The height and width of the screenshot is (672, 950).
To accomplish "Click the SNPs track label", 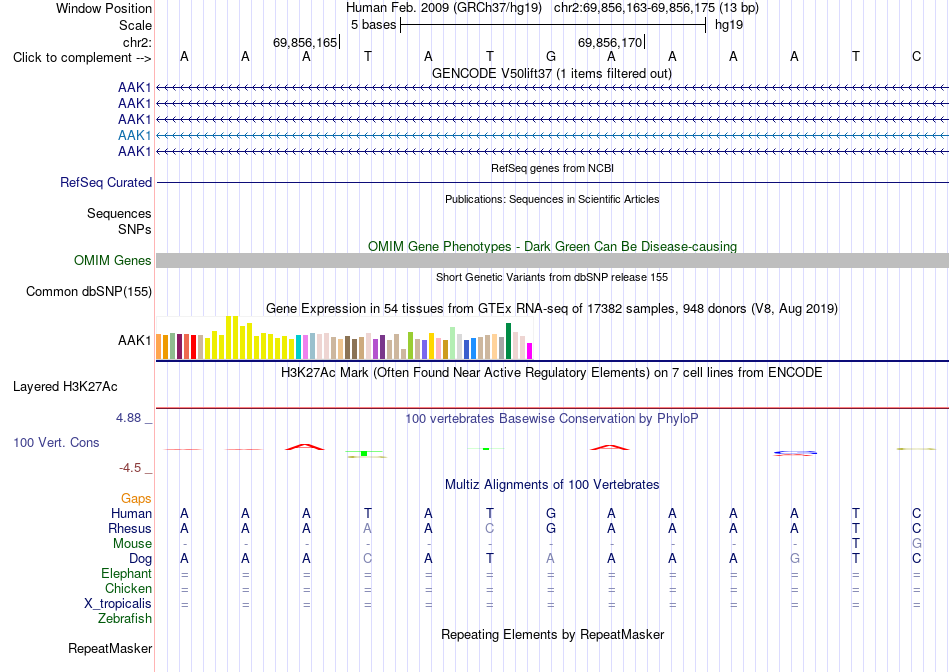I will pyautogui.click(x=135, y=229).
